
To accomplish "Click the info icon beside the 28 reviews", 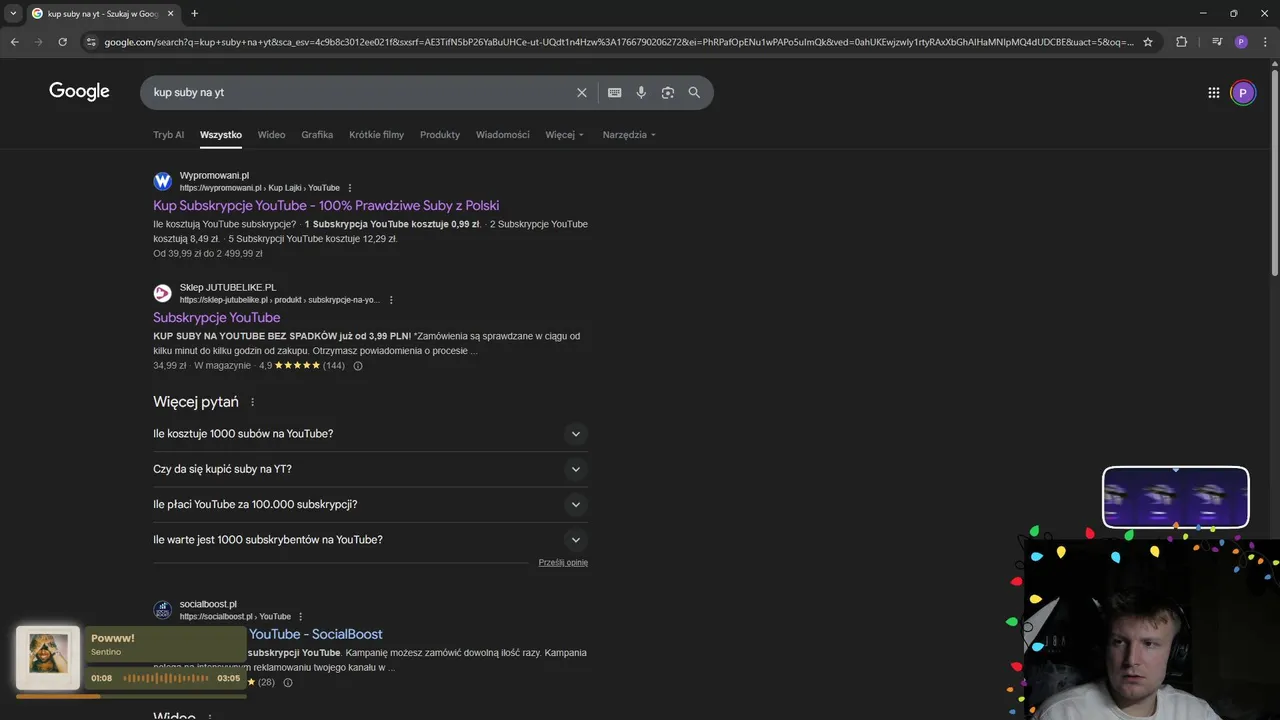I will point(288,683).
